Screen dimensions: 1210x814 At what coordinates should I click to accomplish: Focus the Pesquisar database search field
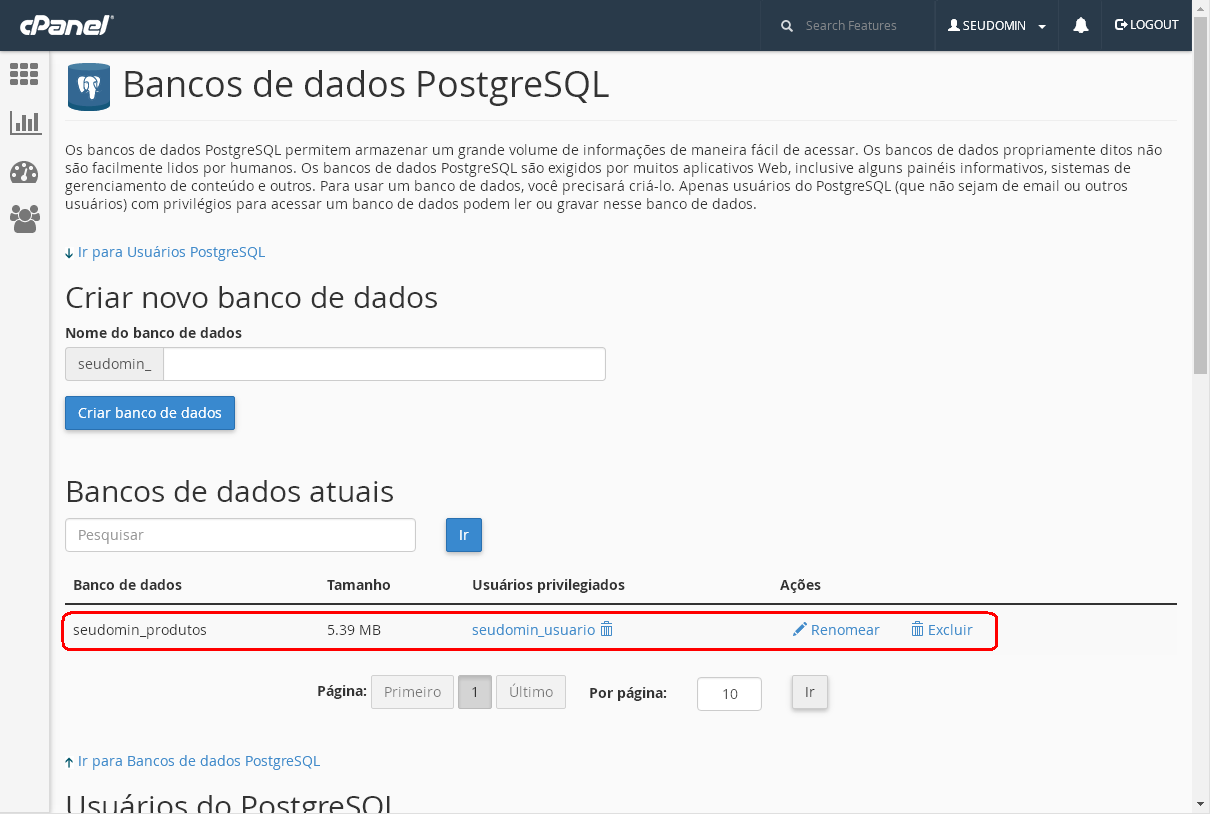pos(240,535)
